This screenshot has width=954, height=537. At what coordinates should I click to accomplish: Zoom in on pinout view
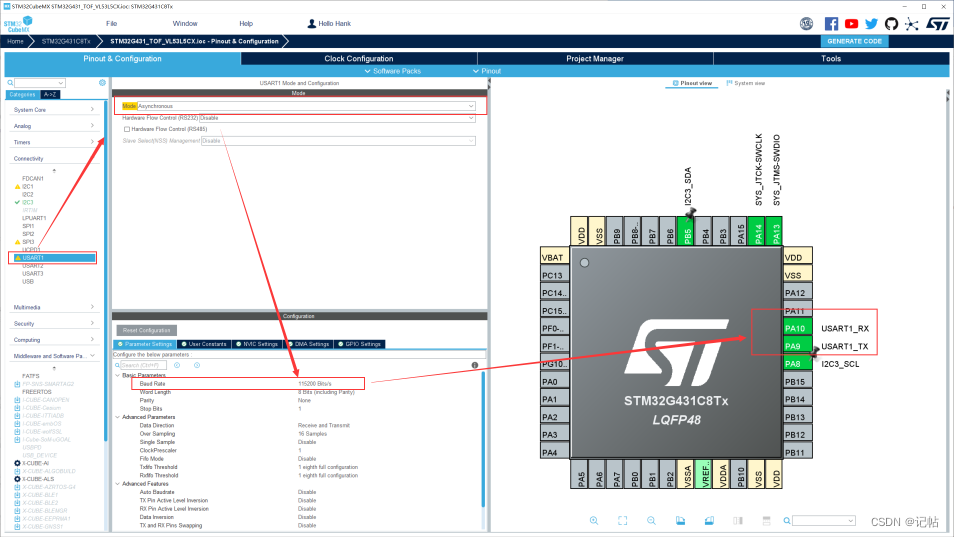[x=594, y=521]
